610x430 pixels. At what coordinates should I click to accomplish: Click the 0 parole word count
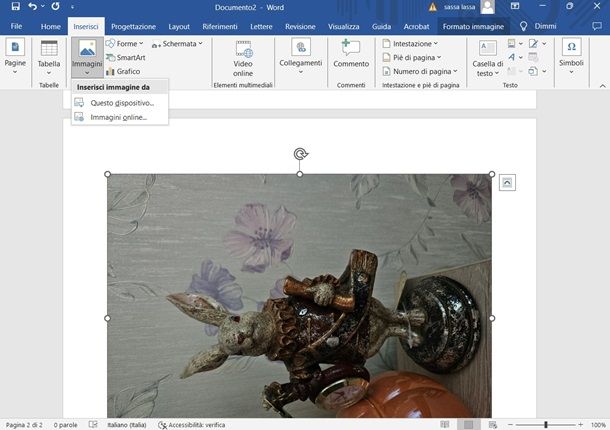tap(65, 425)
